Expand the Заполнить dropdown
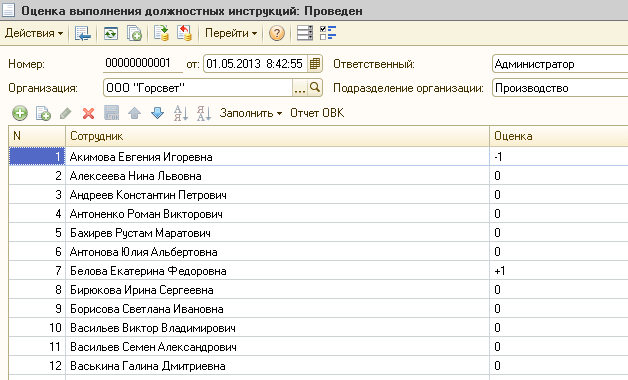Image resolution: width=628 pixels, height=380 pixels. (250, 113)
